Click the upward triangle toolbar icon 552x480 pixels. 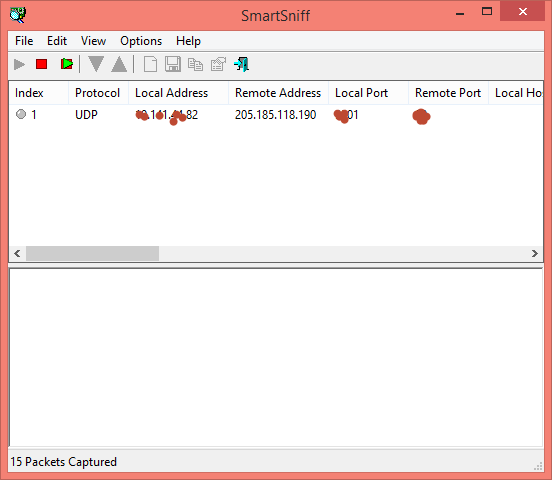(x=119, y=64)
